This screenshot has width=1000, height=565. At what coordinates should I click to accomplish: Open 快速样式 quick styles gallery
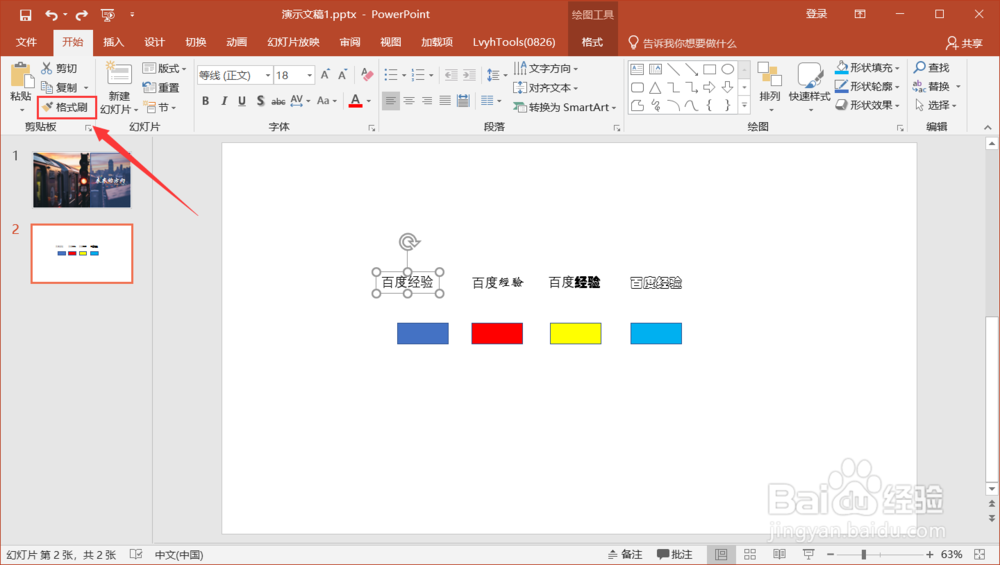(x=809, y=87)
